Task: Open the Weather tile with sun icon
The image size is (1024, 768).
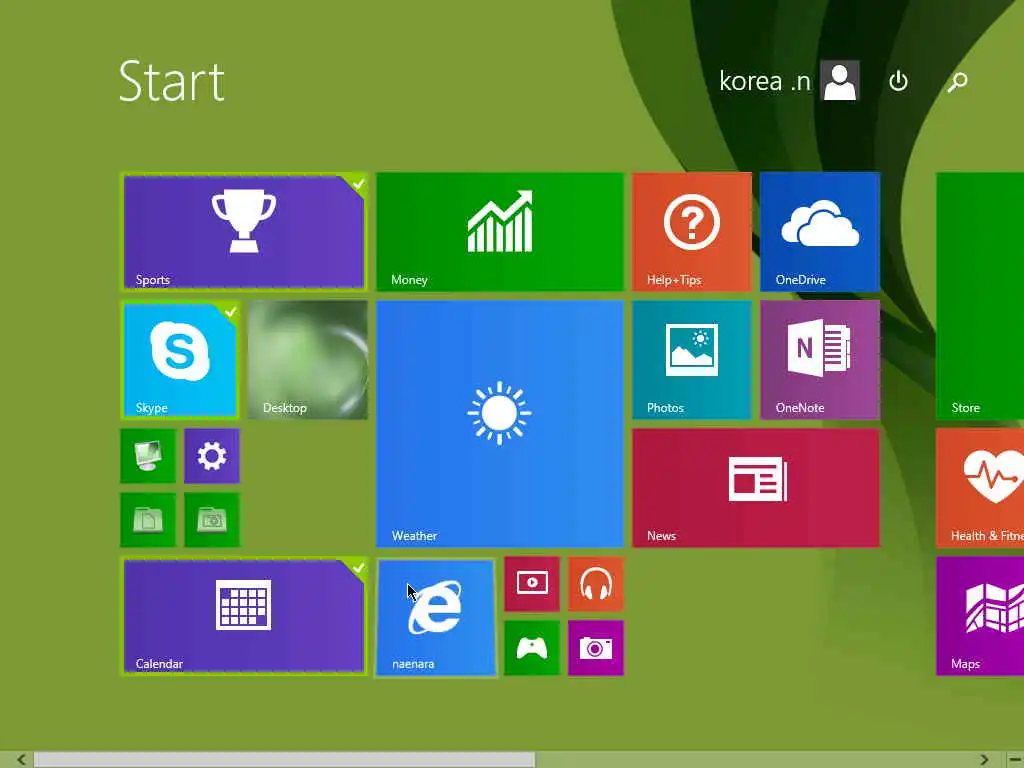Action: pos(500,423)
